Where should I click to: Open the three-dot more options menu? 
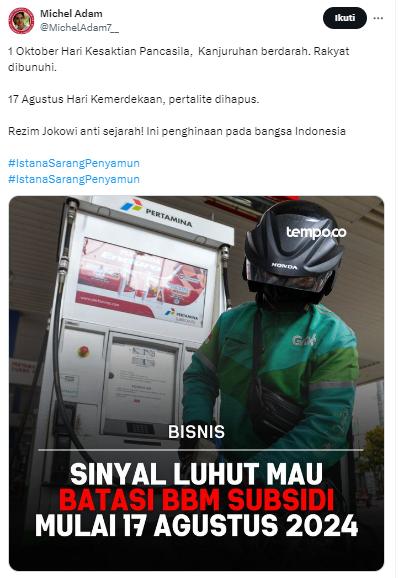tap(378, 18)
